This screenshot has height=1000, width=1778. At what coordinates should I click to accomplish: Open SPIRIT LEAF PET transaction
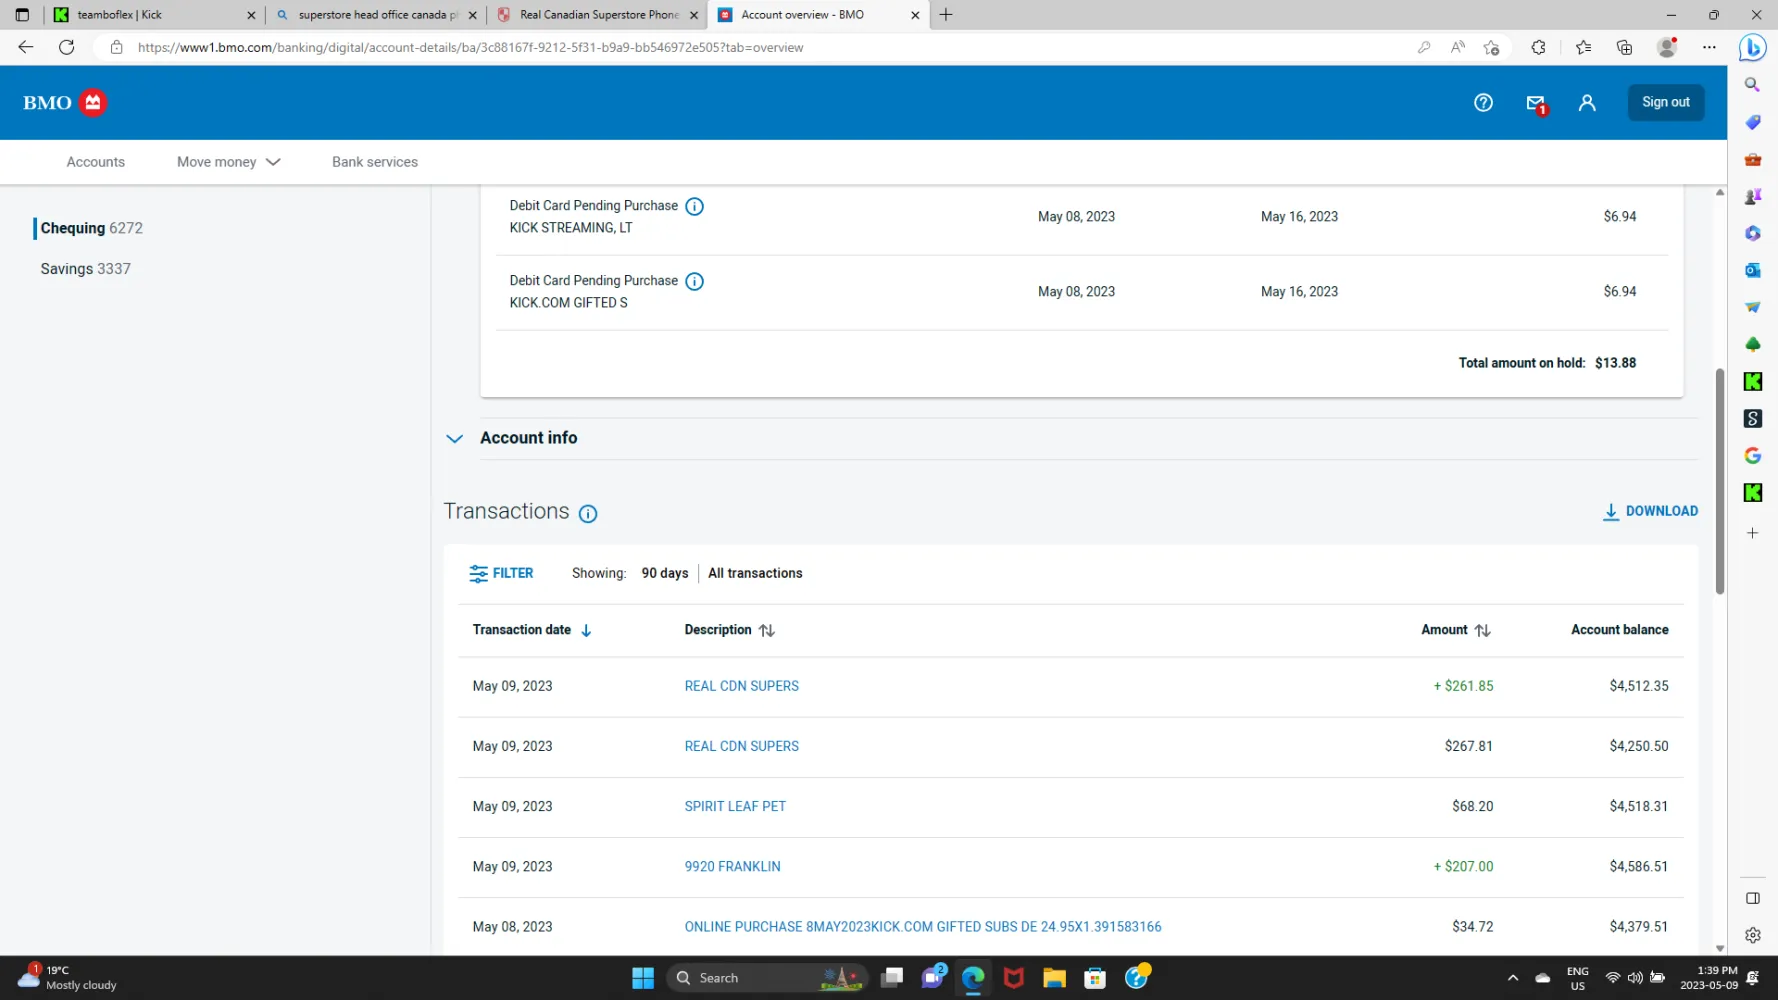(x=735, y=806)
